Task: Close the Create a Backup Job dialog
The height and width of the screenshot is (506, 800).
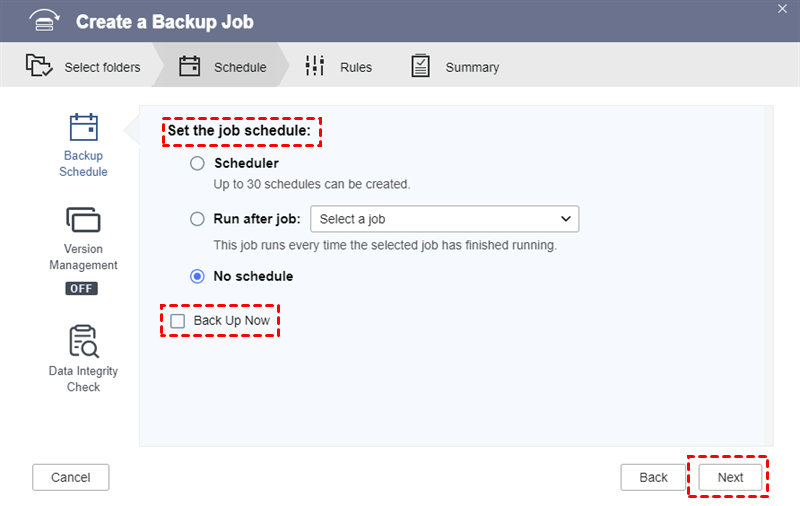Action: pyautogui.click(x=782, y=8)
